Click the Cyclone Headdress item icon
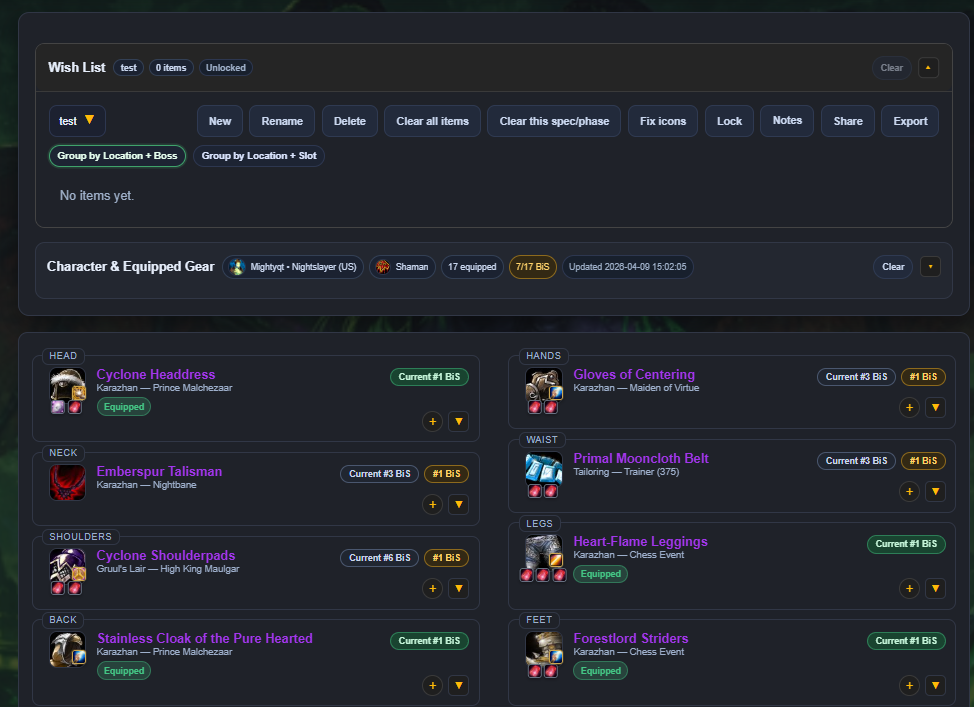Image resolution: width=974 pixels, height=707 pixels. coord(66,387)
